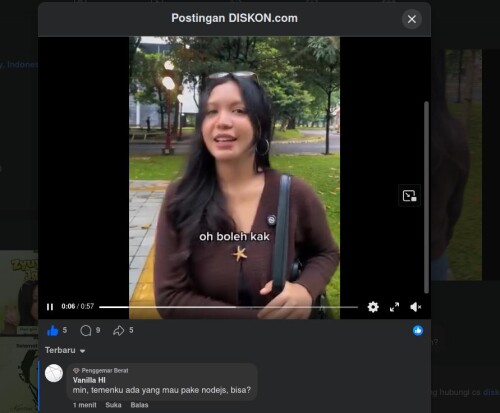The image size is (500, 413).
Task: Open Vanilla HI's avatar picture
Action: [54, 373]
